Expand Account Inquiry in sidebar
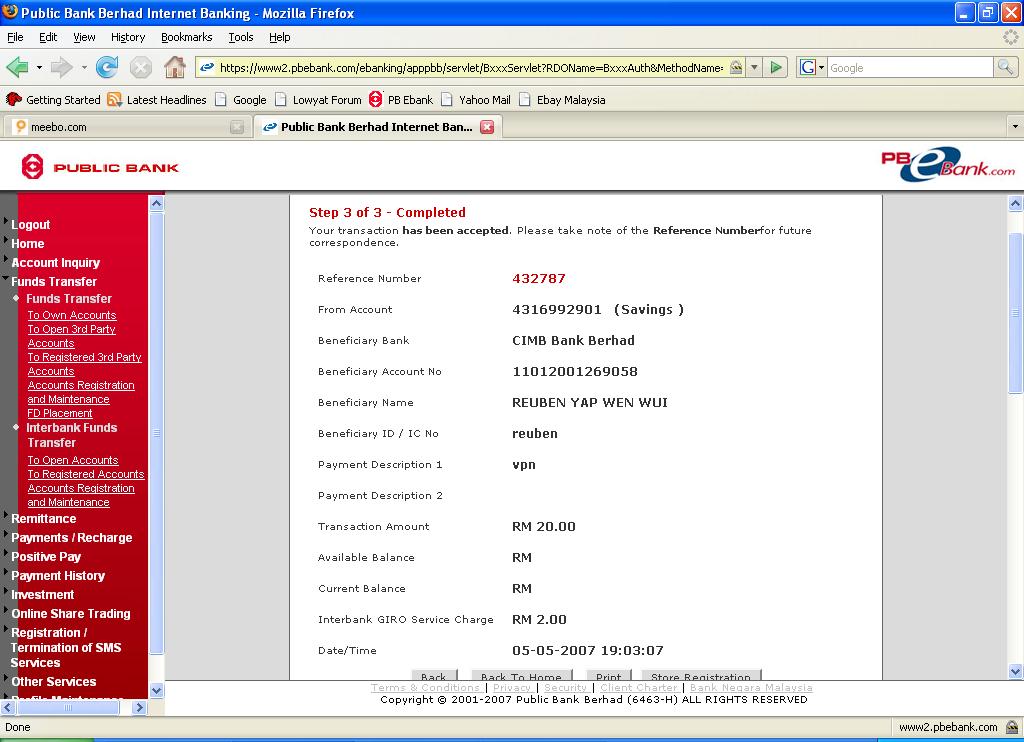This screenshot has height=742, width=1024. [x=56, y=263]
